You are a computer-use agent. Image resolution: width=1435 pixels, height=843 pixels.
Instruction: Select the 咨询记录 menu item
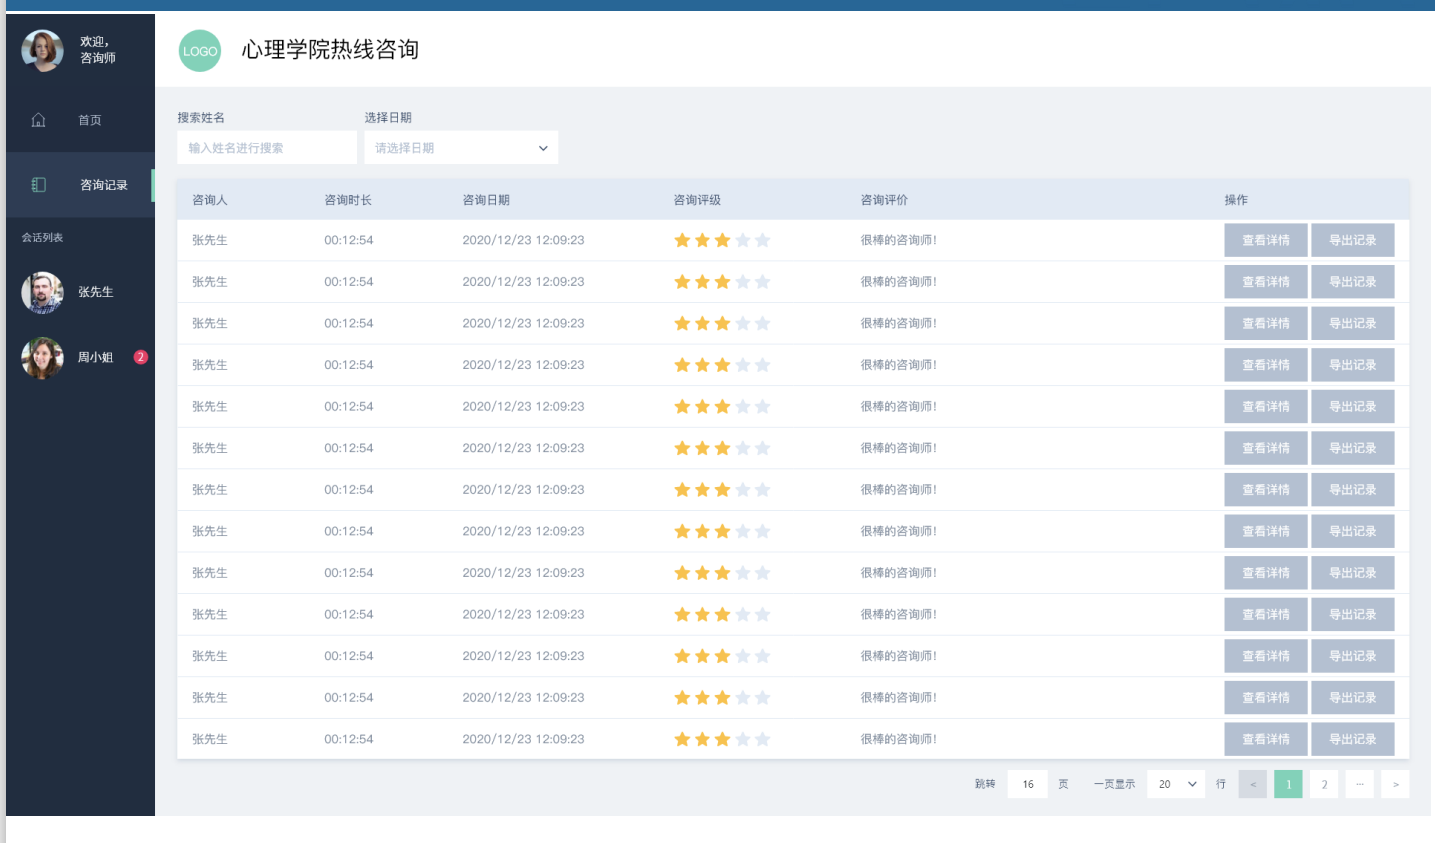[80, 185]
